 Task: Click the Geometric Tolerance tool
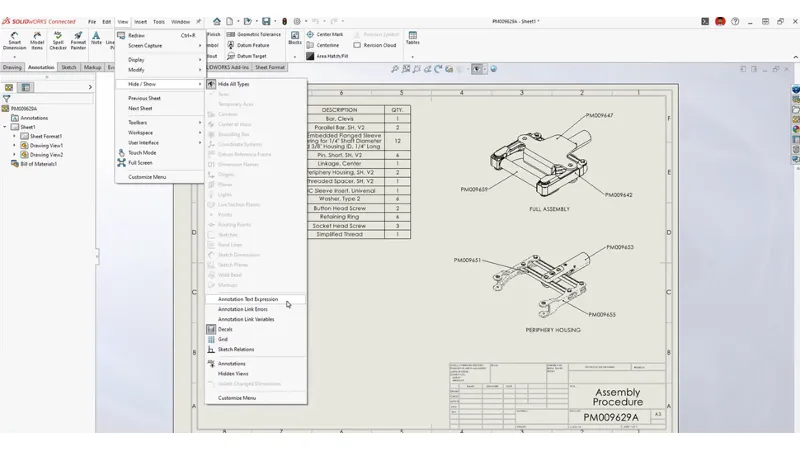pyautogui.click(x=254, y=34)
